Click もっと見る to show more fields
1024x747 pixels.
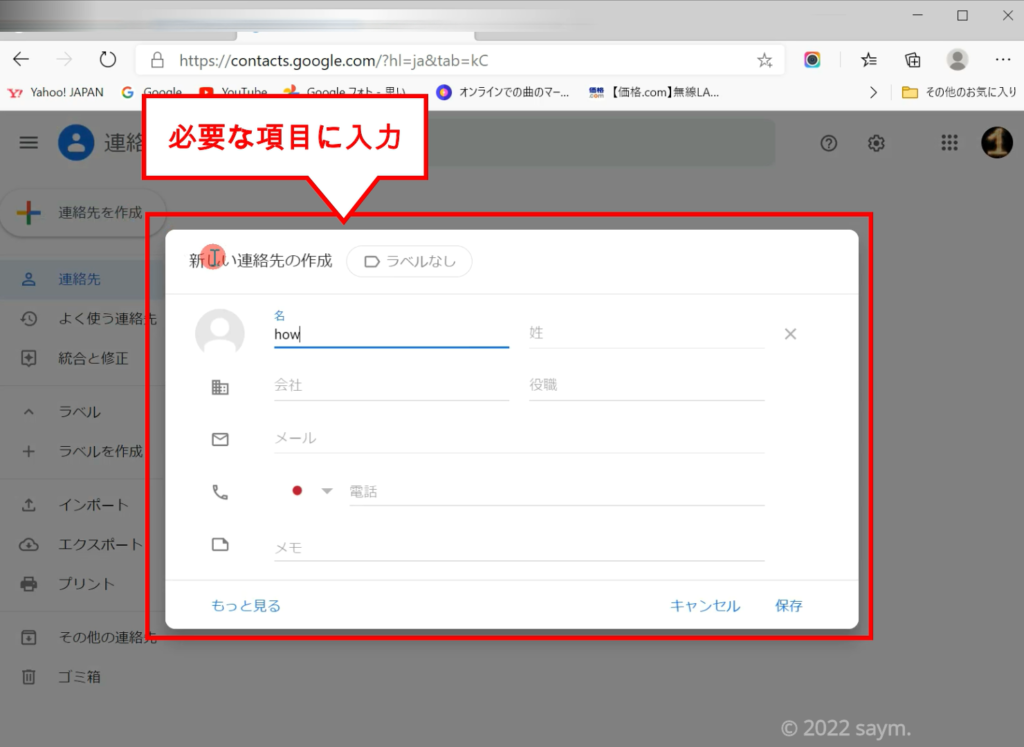click(246, 606)
